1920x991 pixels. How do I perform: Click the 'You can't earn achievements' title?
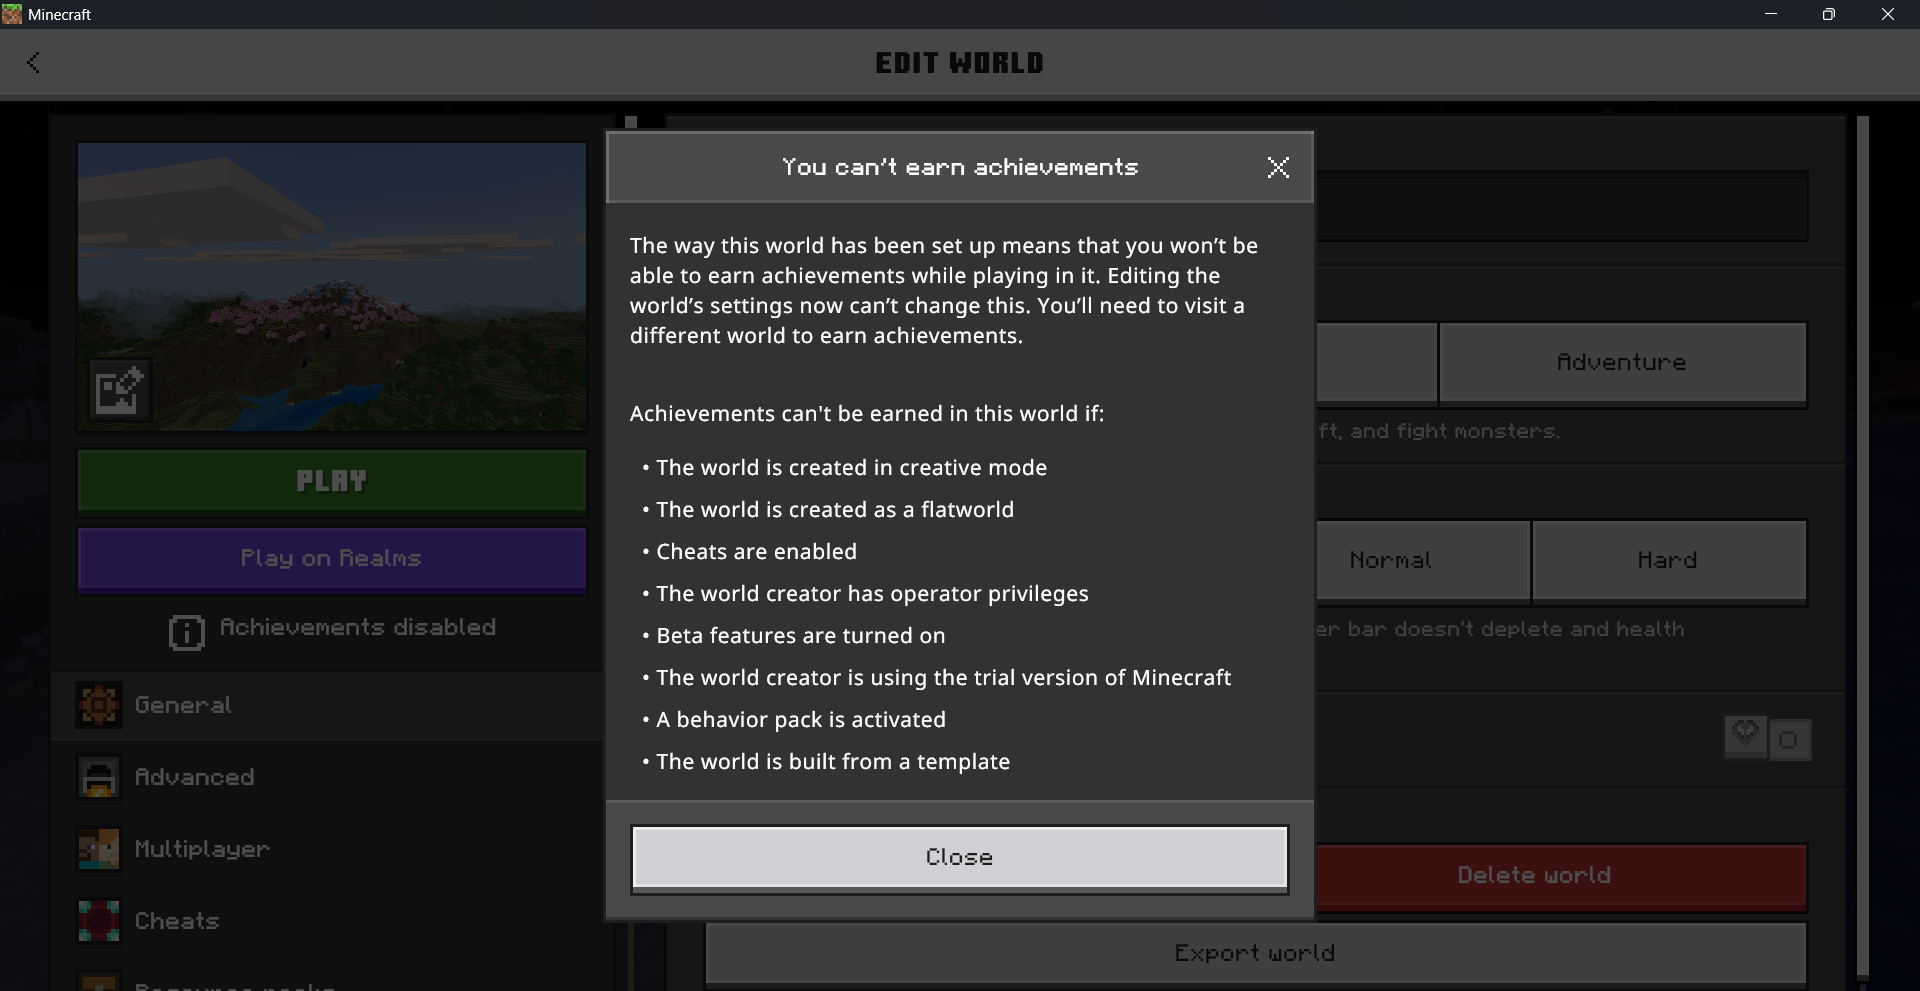pos(960,167)
